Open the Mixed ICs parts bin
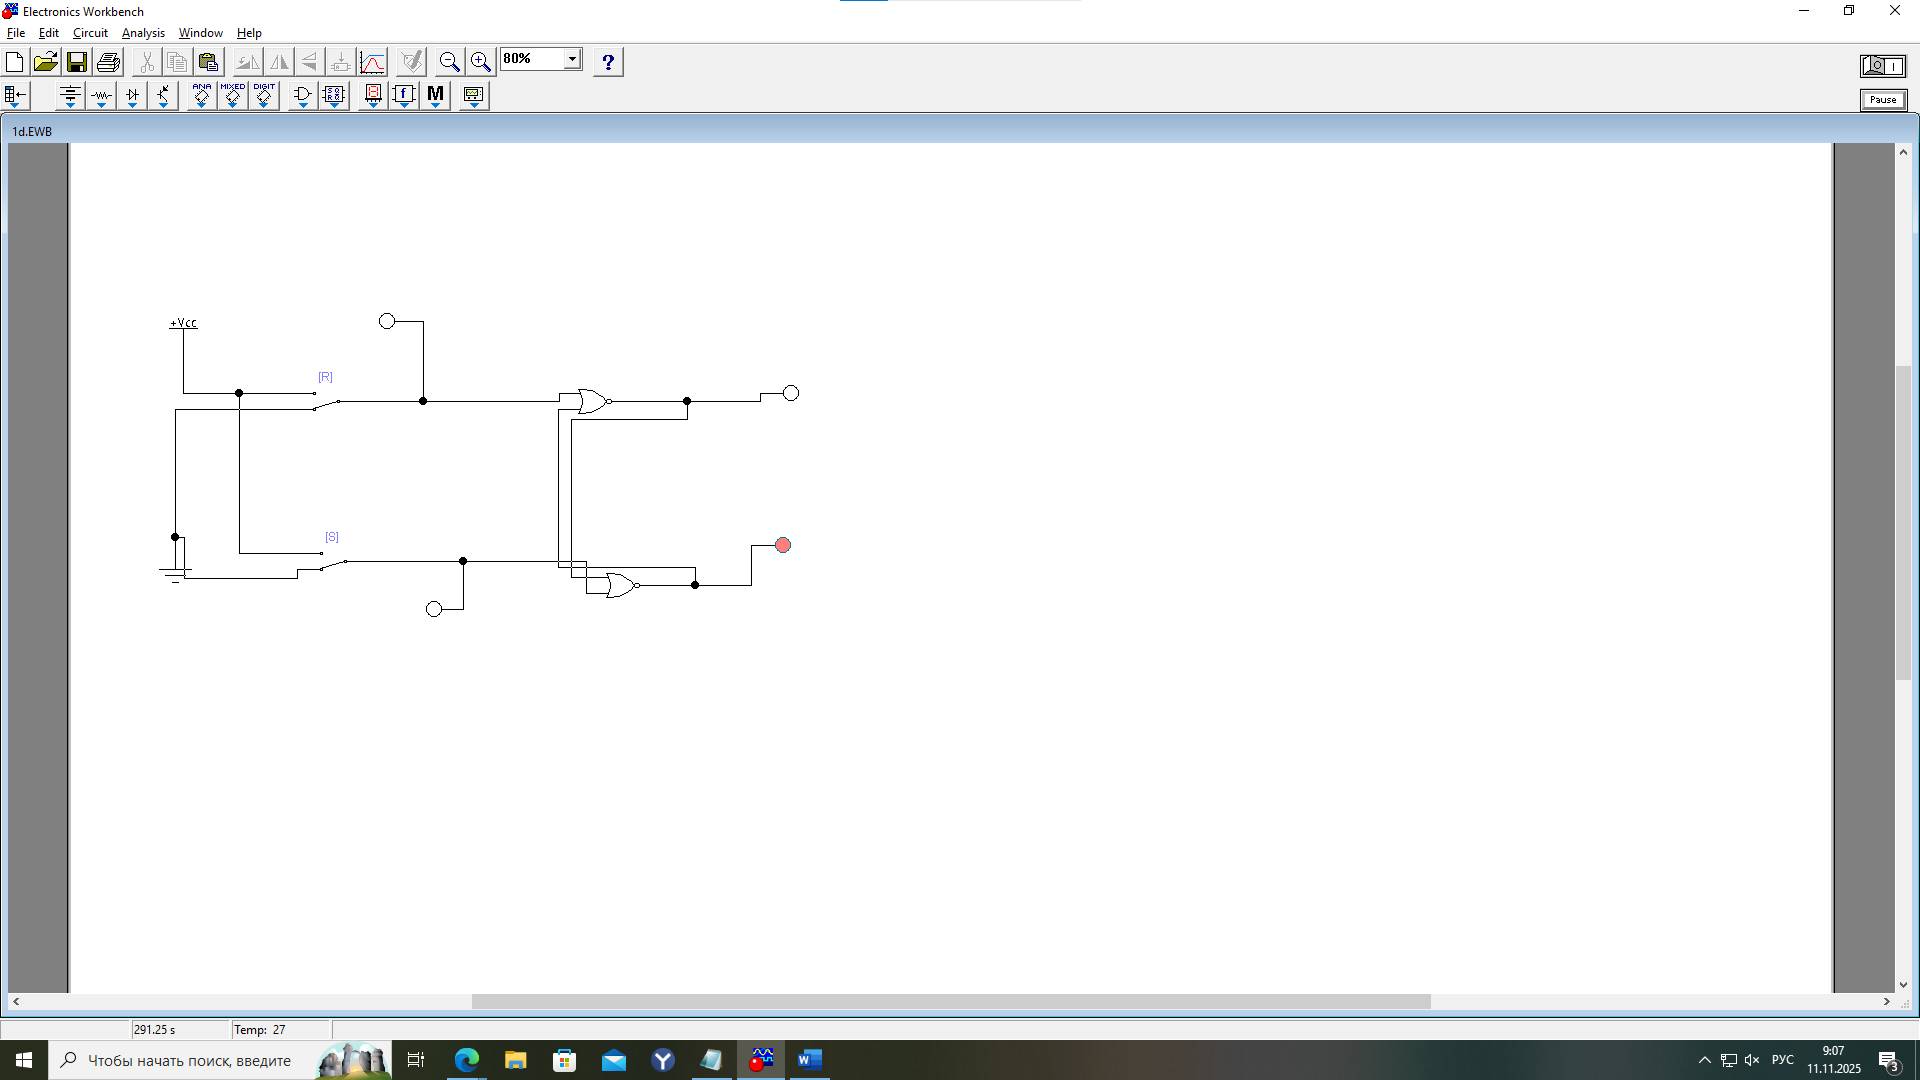This screenshot has width=1920, height=1080. [x=233, y=96]
